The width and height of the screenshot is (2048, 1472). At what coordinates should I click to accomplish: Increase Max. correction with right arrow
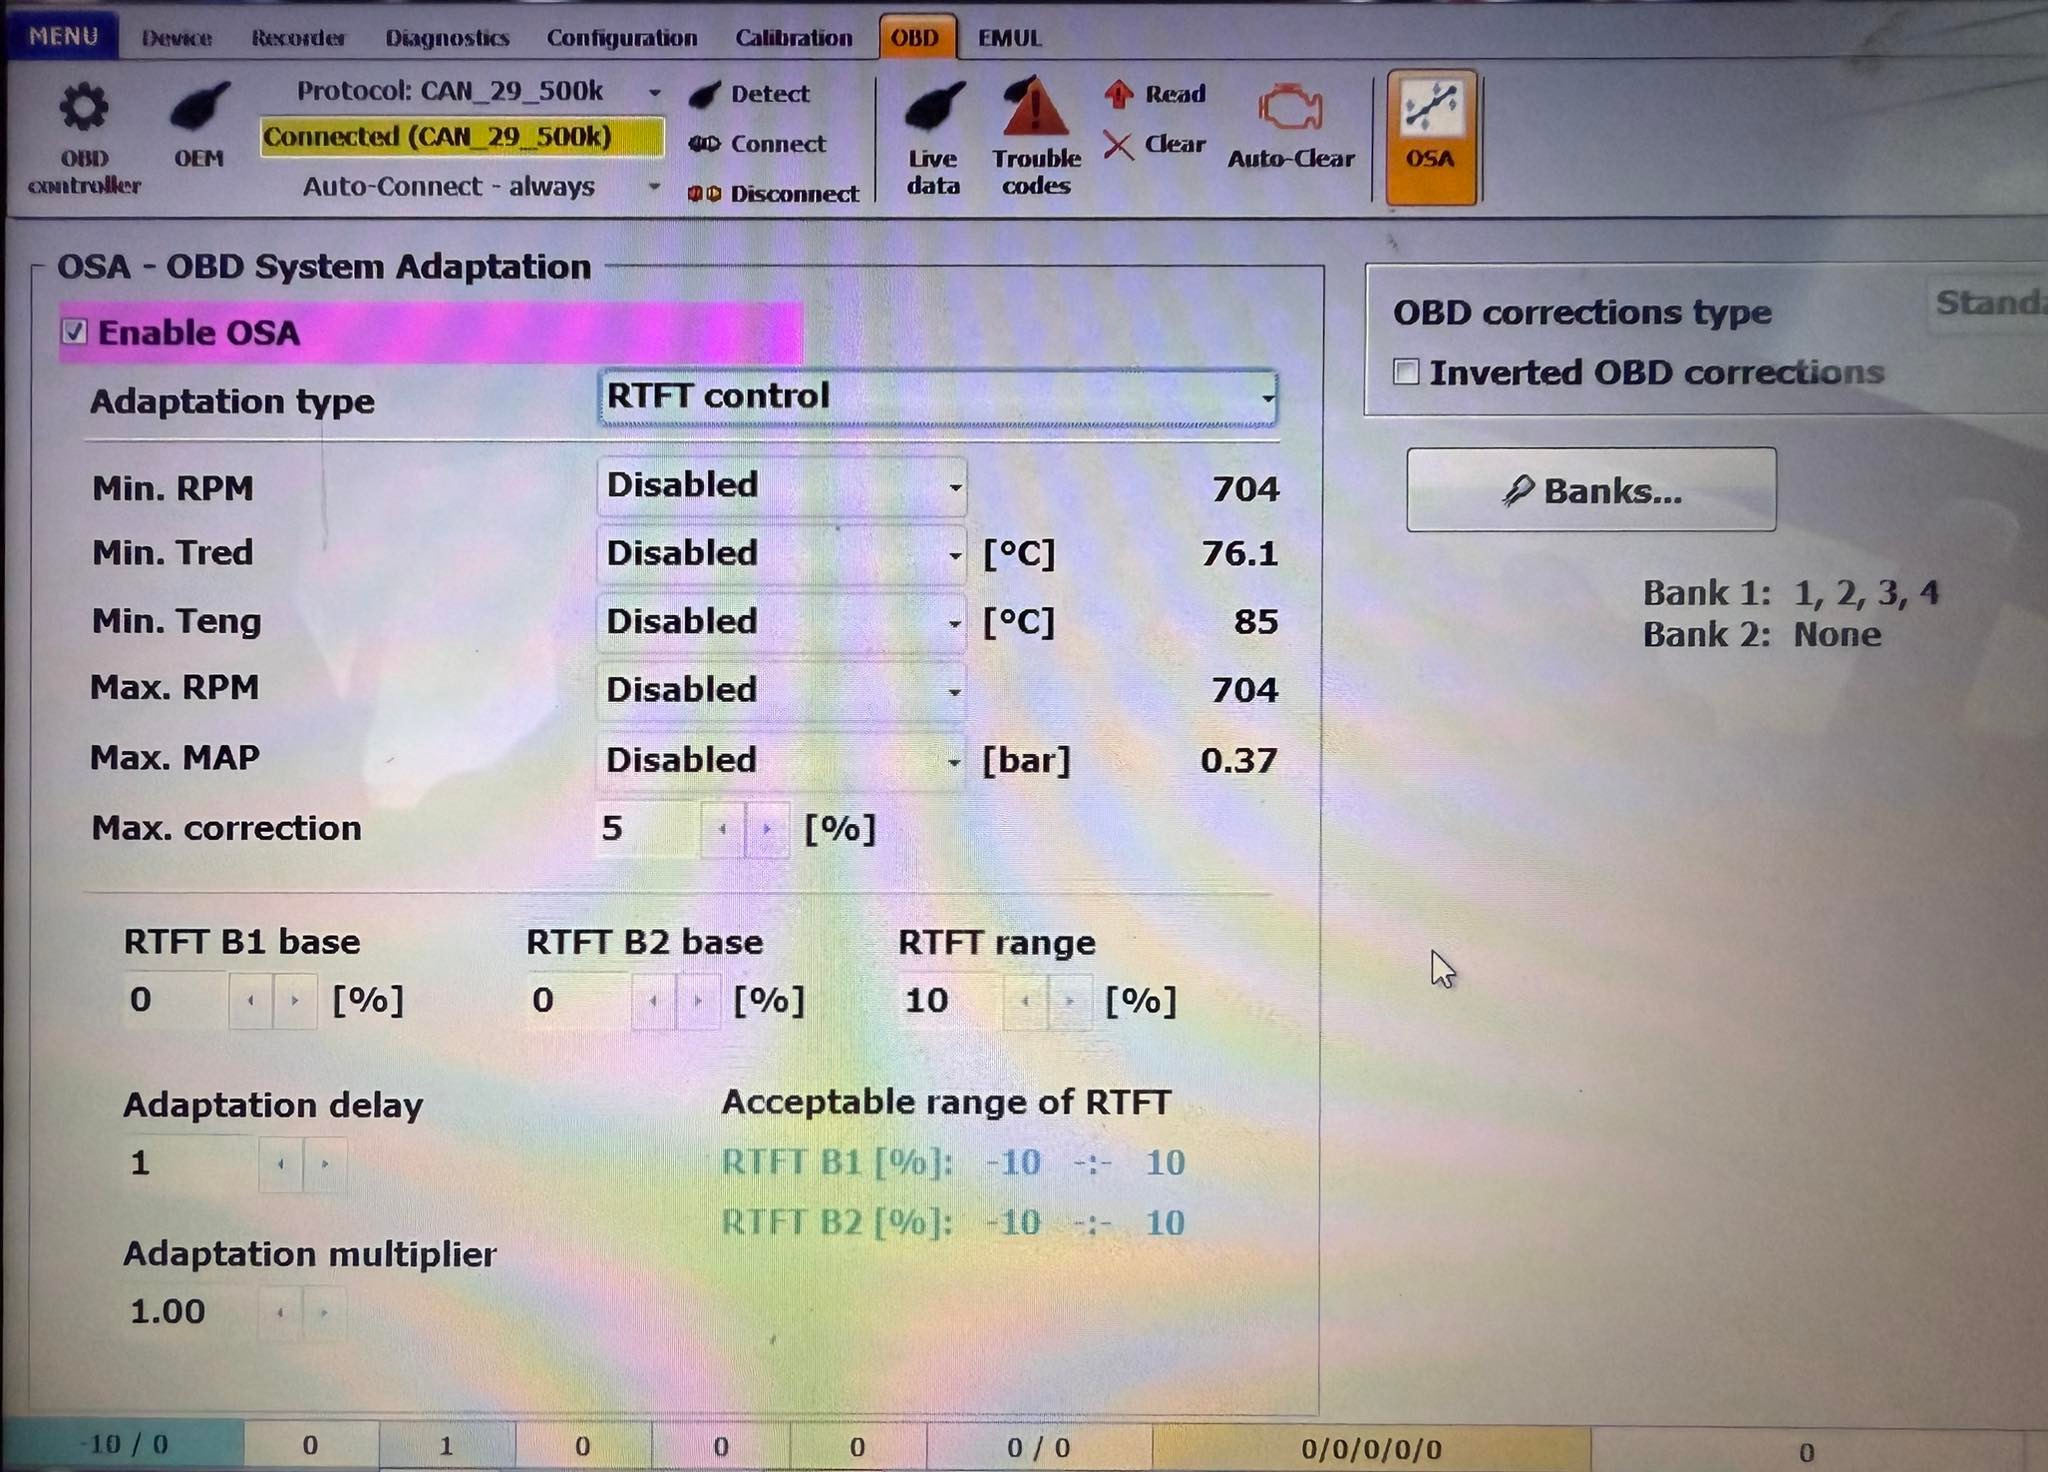[767, 829]
